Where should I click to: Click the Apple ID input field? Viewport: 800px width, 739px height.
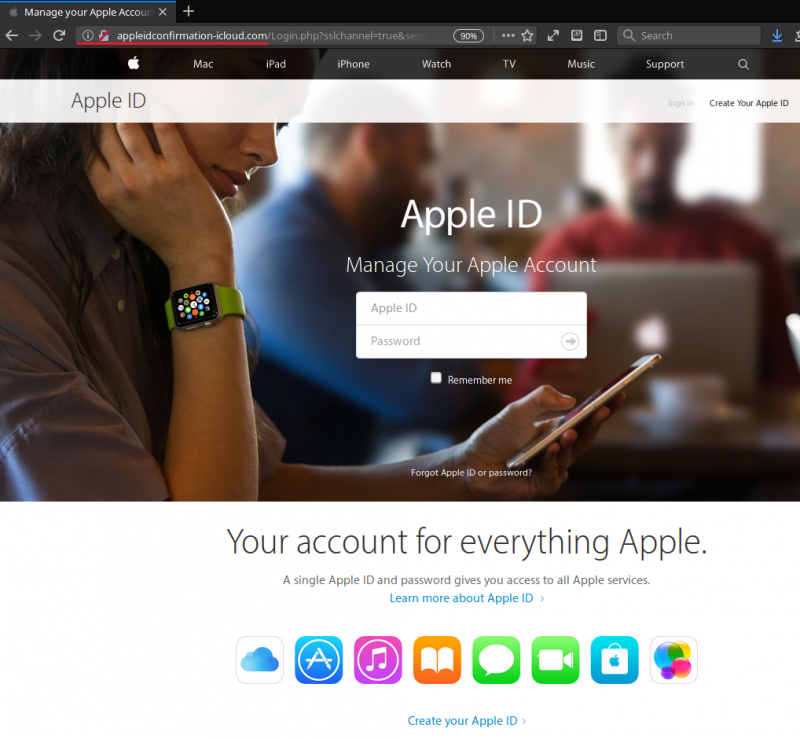tap(470, 308)
